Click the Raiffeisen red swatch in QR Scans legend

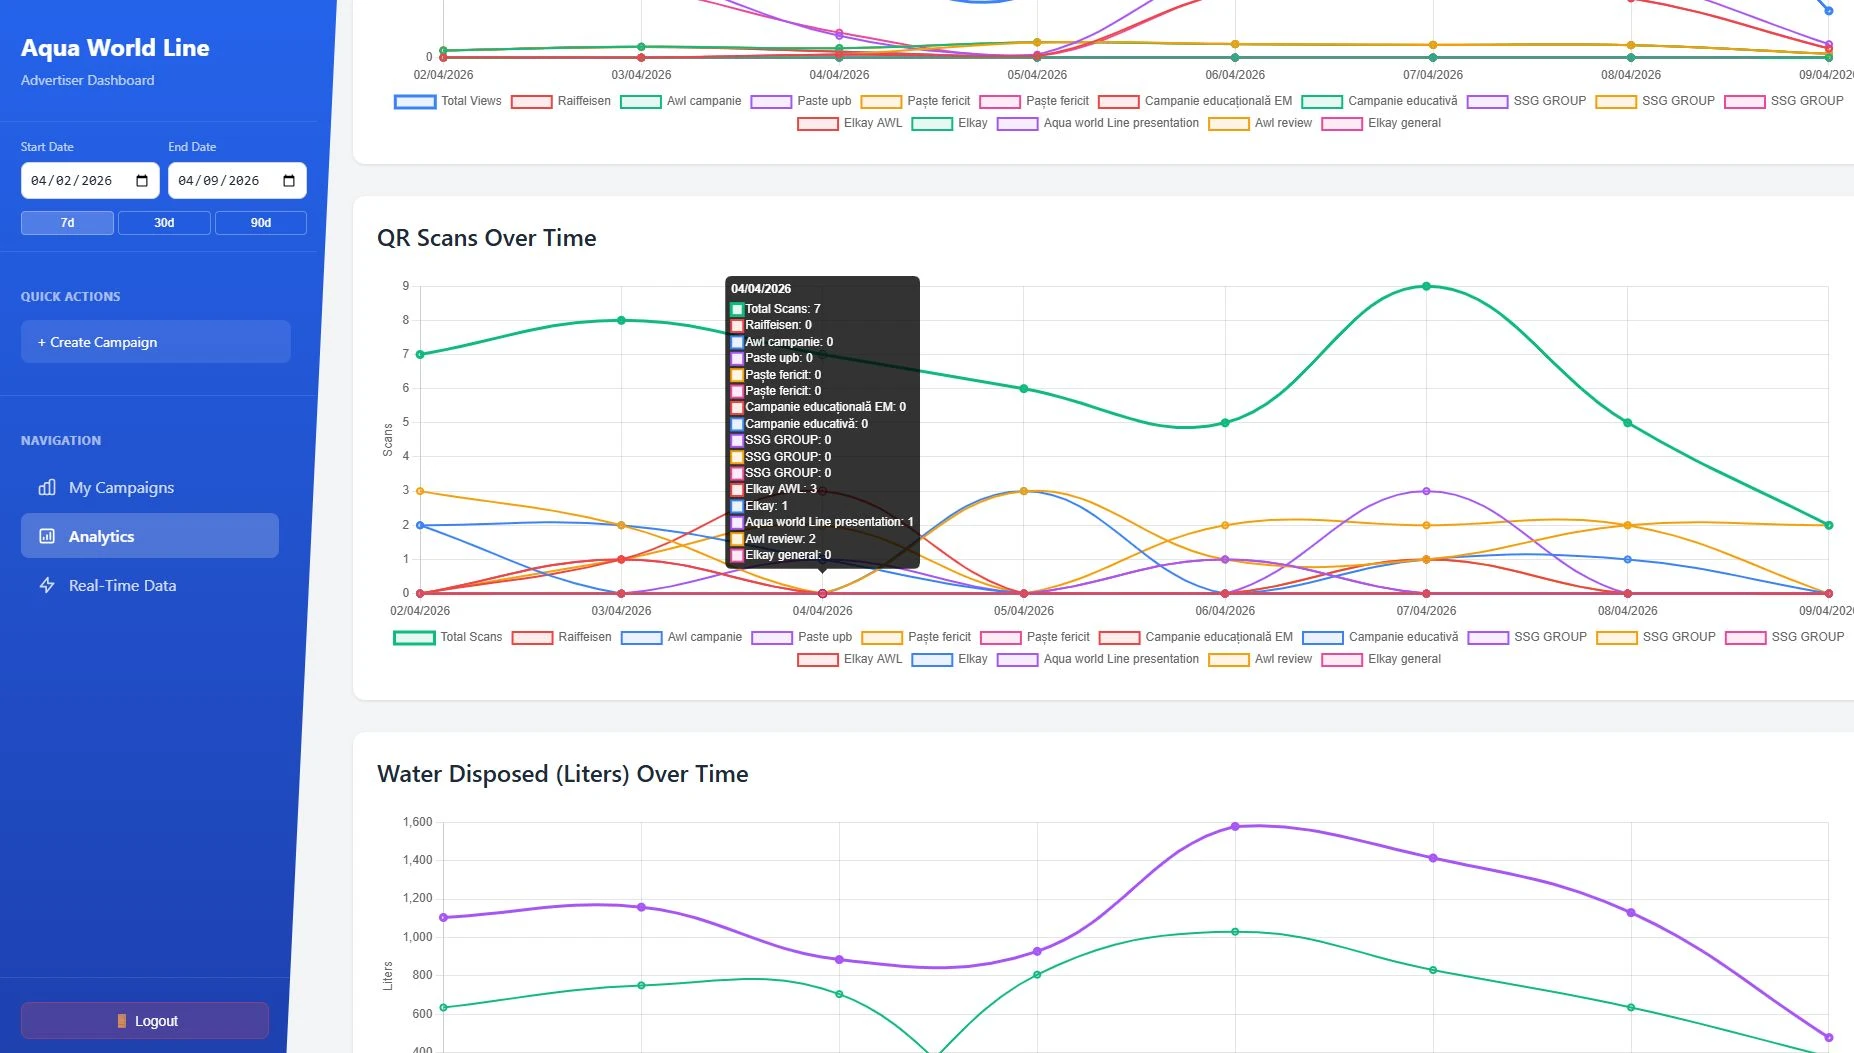532,637
